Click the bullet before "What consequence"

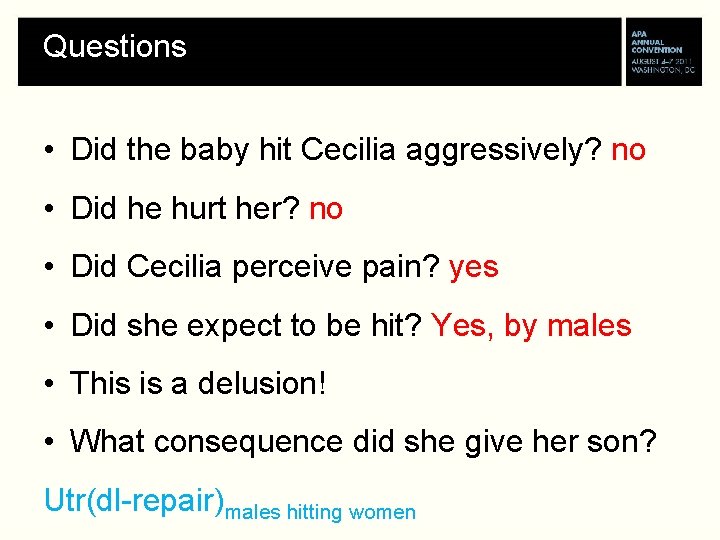(49, 442)
